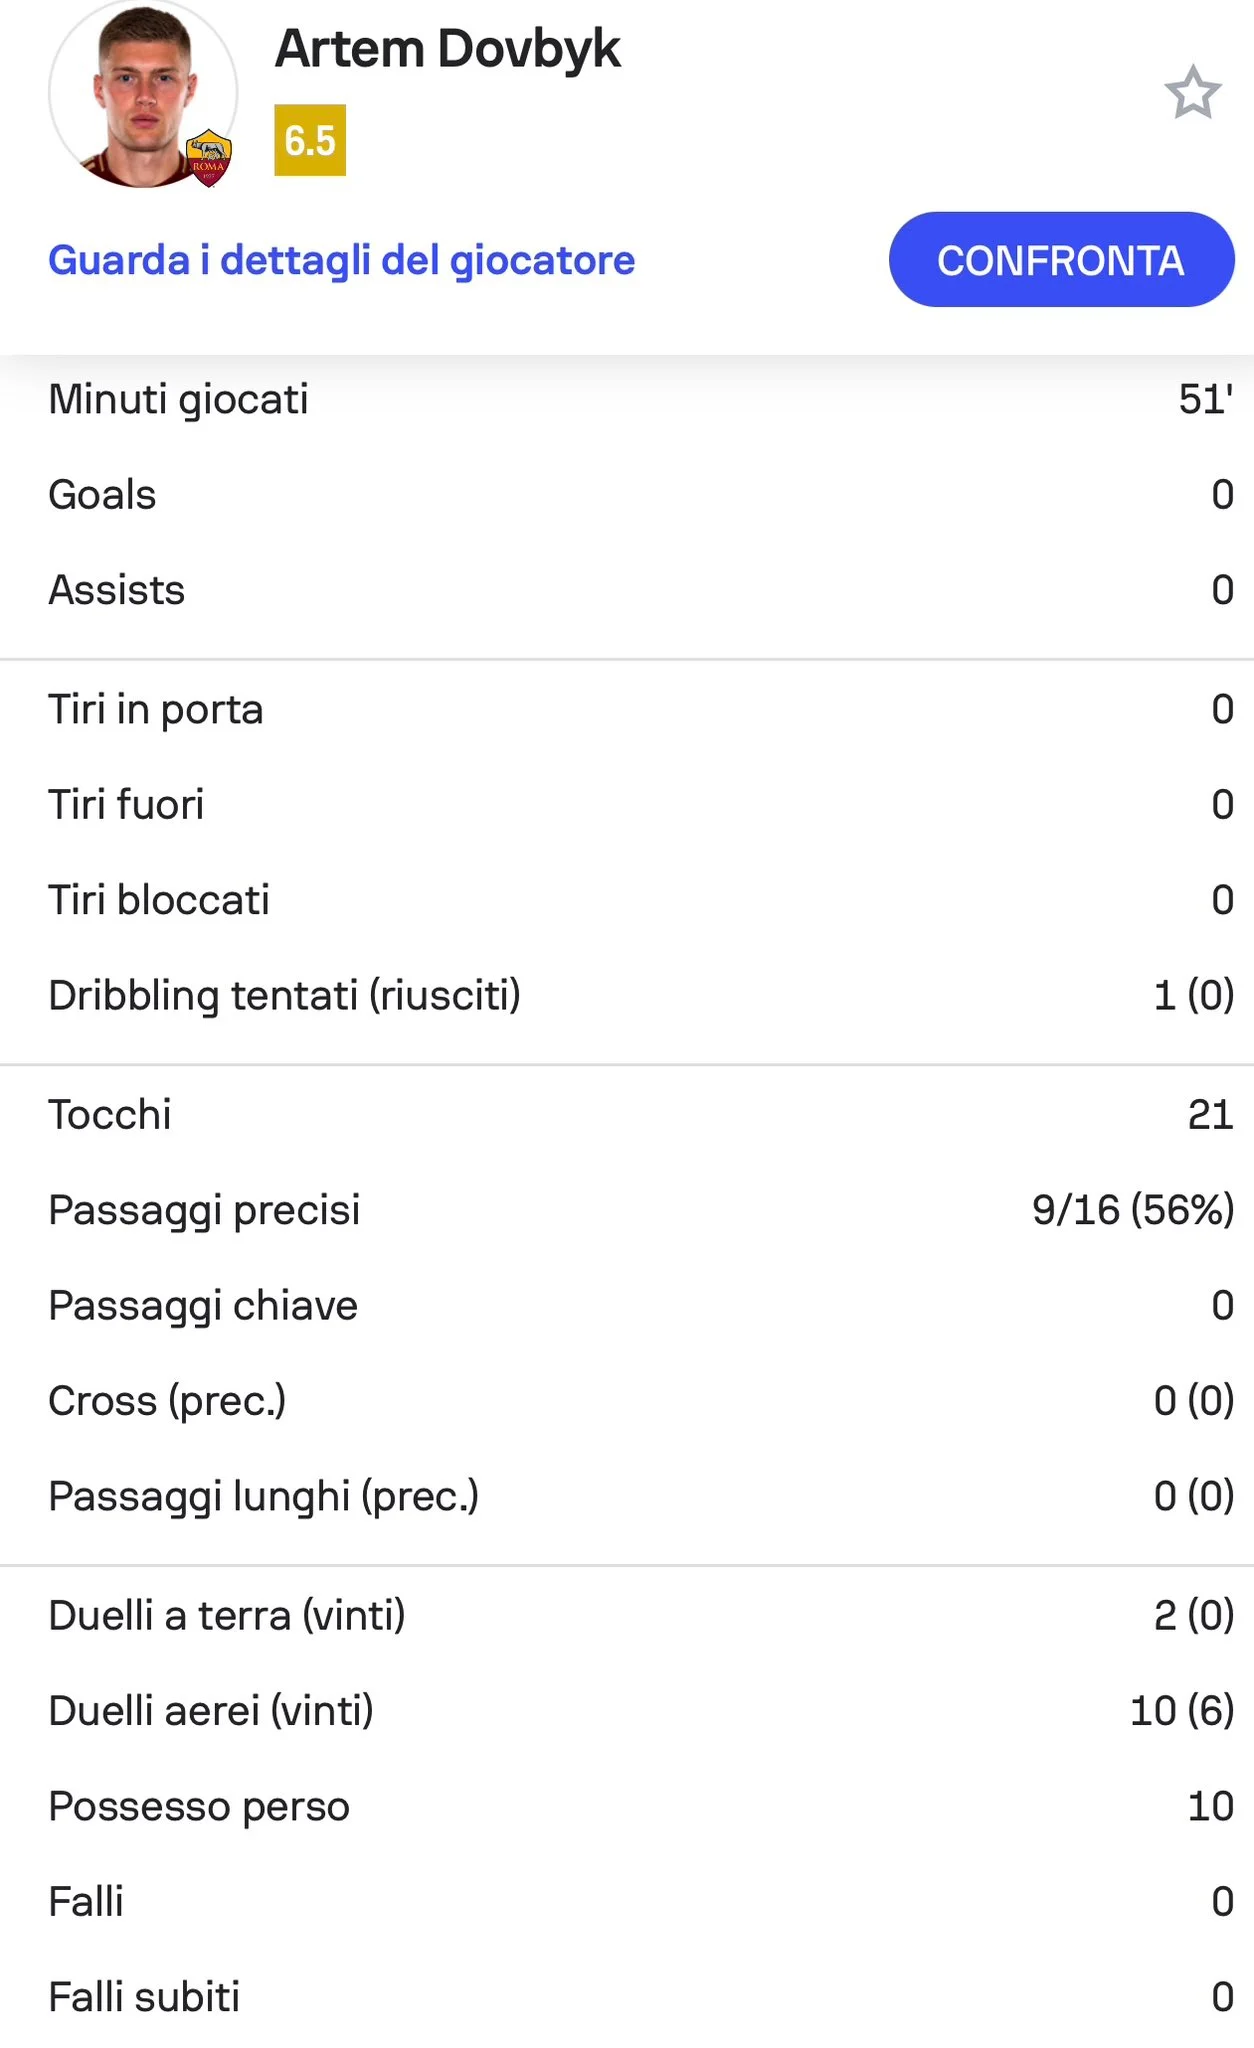This screenshot has width=1254, height=2048.
Task: Click the Tiri in porta label
Action: coord(155,709)
